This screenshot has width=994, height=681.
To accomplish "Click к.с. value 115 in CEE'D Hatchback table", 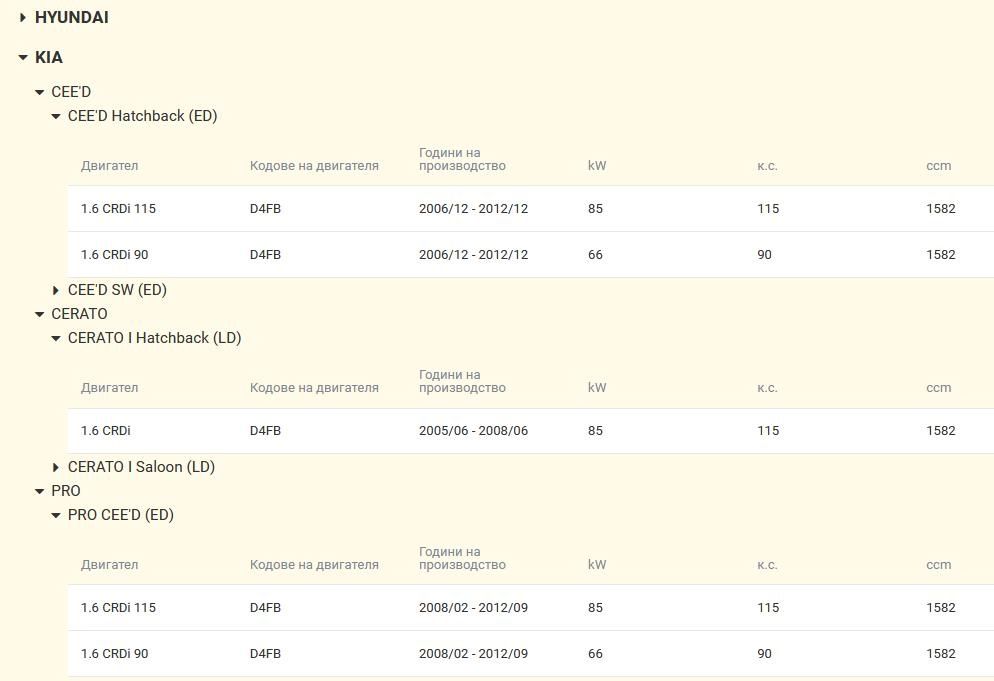I will click(x=768, y=209).
